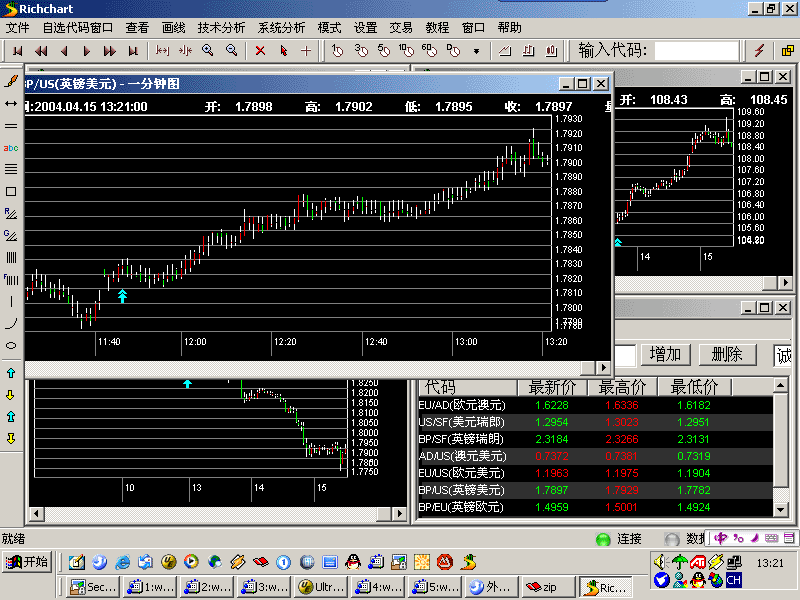Switch to candlestick chart type icon

pos(552,51)
